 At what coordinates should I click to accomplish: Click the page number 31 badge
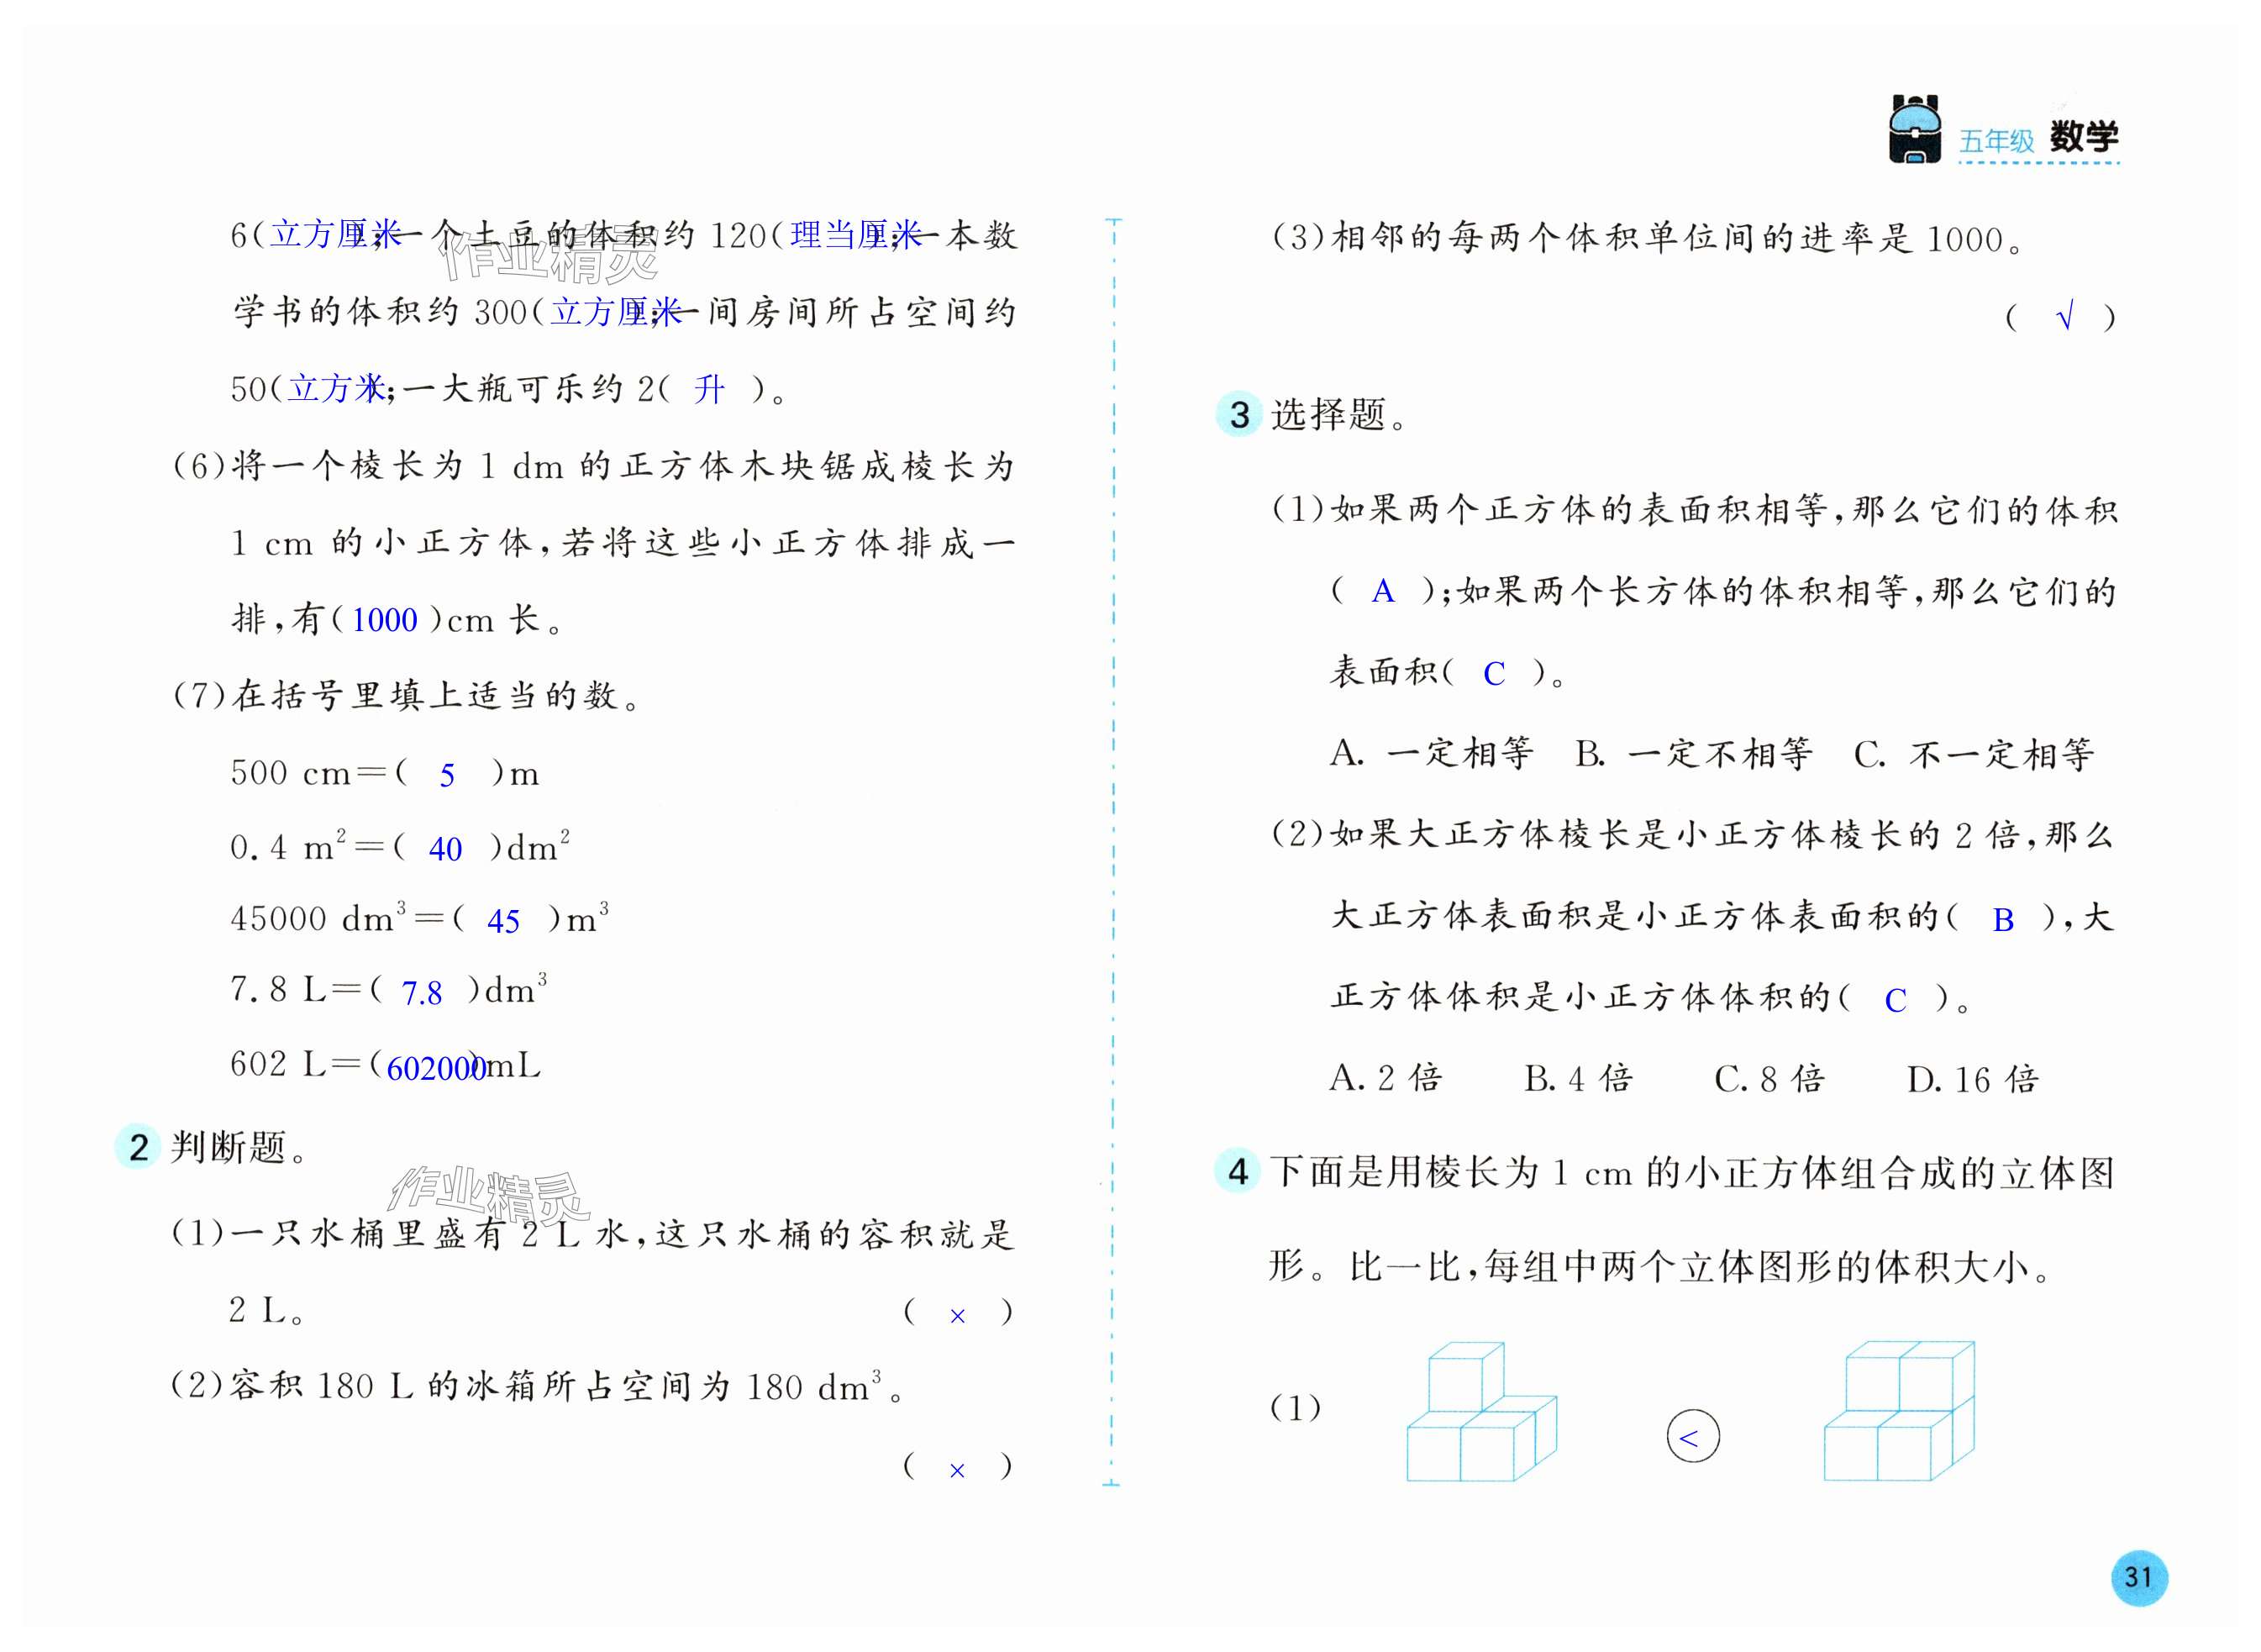2138,1577
